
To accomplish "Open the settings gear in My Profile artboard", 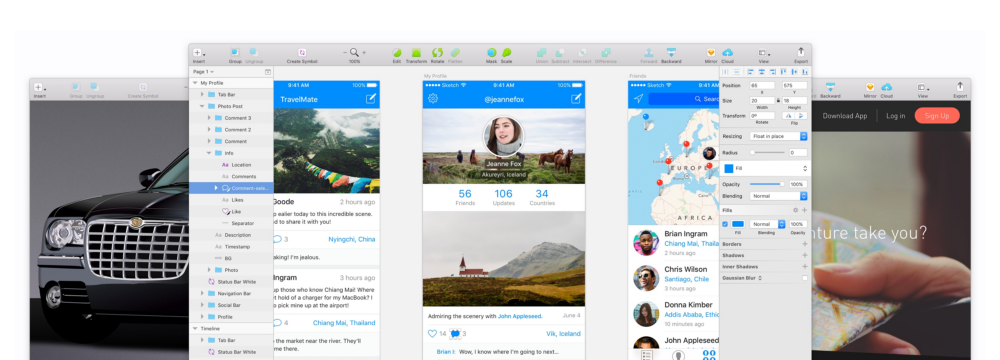I will [433, 98].
